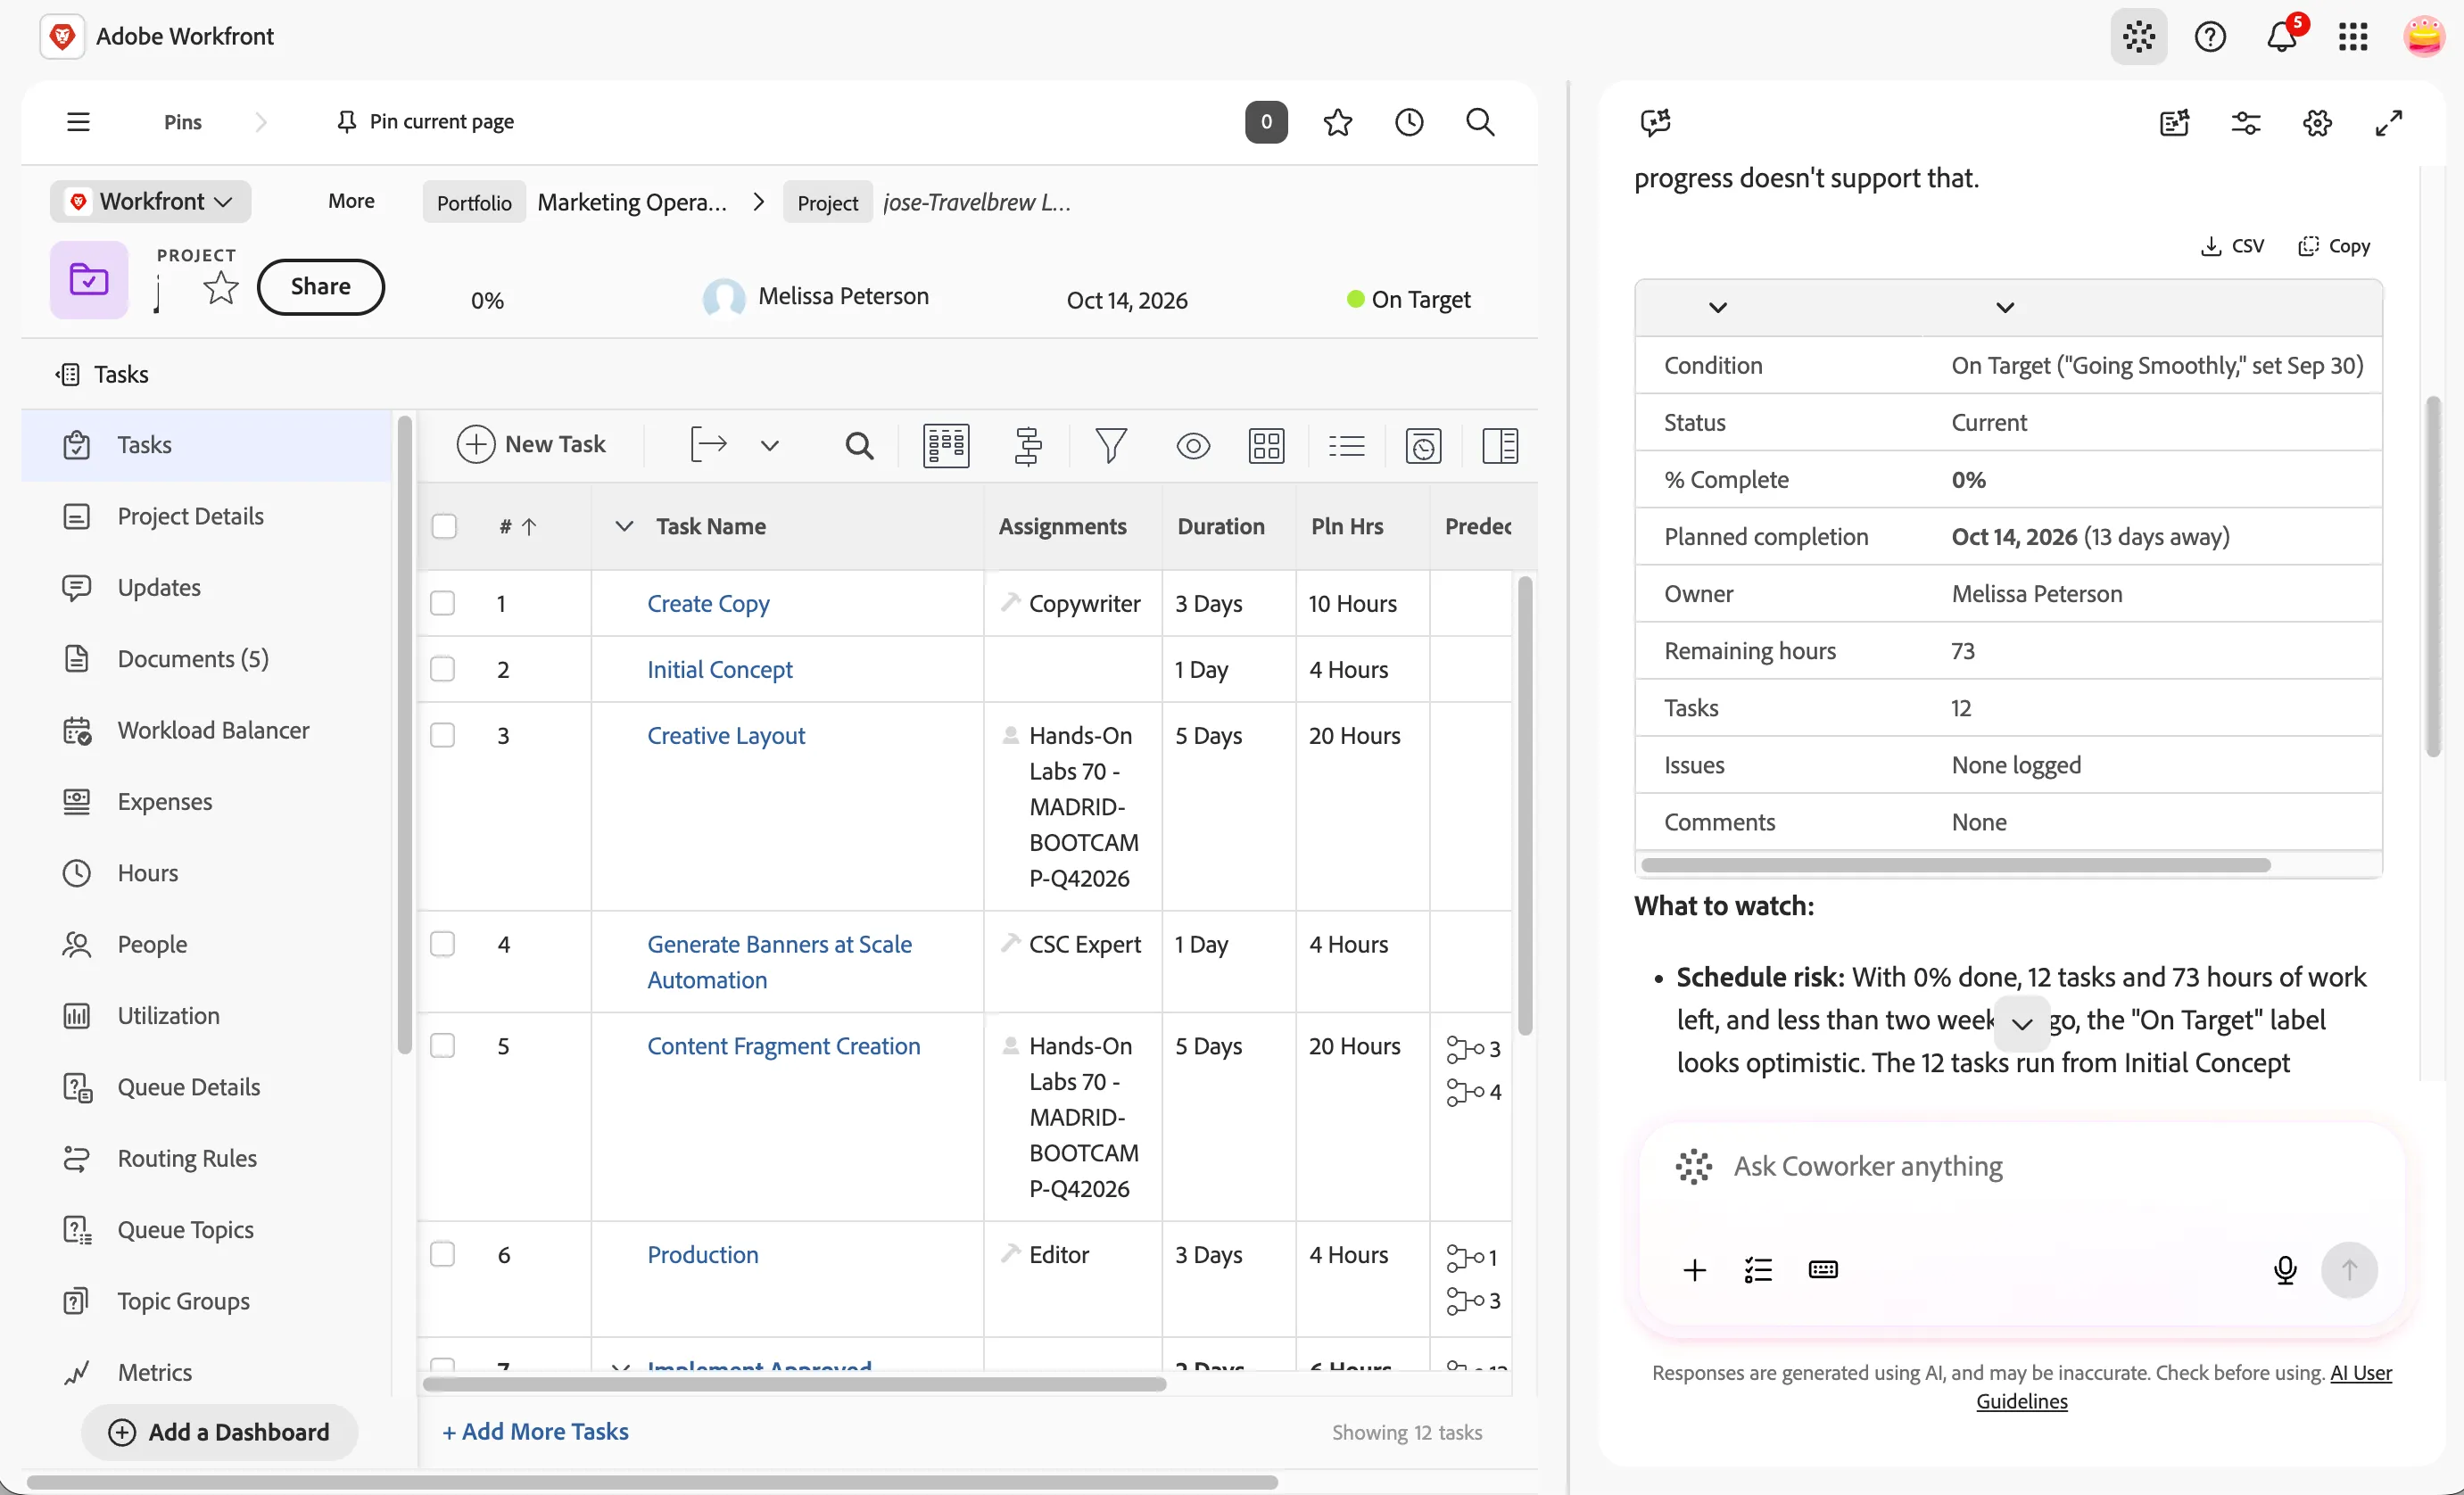Click the favorites star in the pin bar

pos(1337,122)
